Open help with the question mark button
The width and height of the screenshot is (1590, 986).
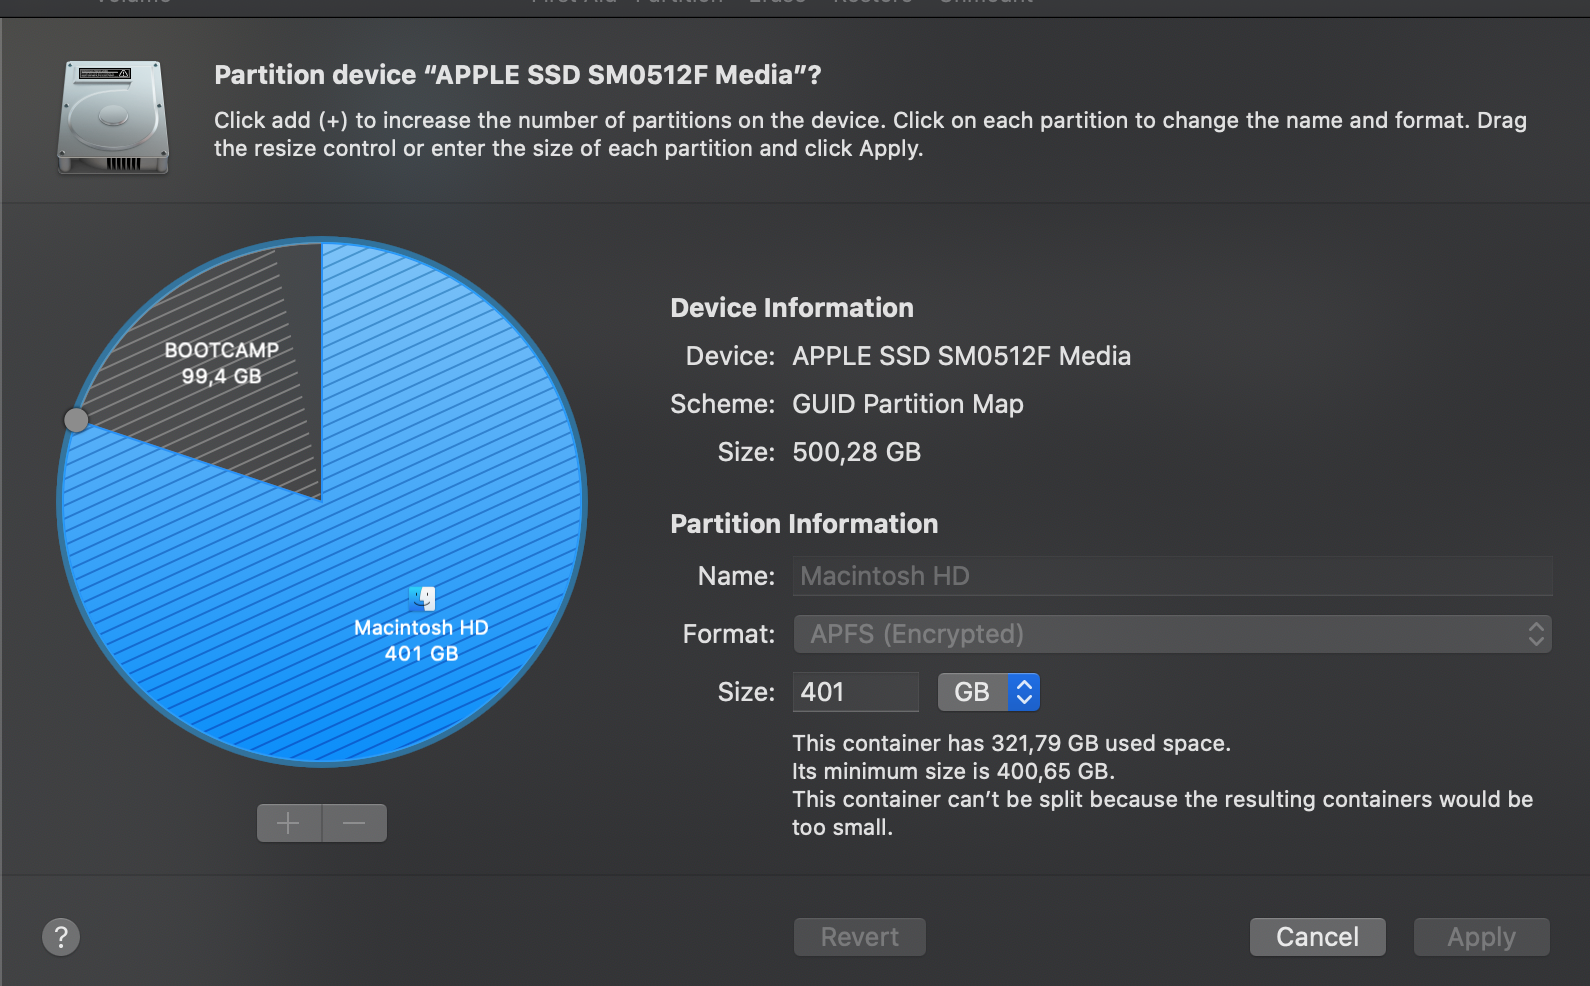tap(61, 937)
